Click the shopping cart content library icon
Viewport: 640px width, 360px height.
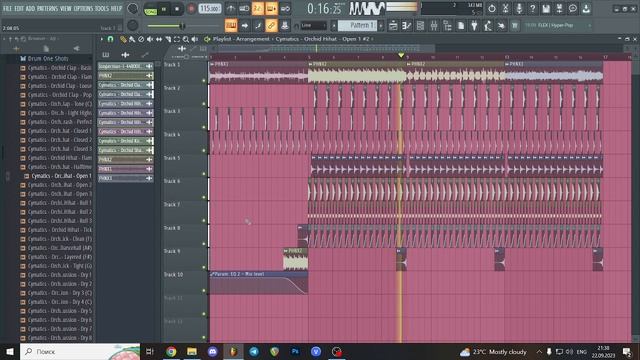[x=515, y=26]
